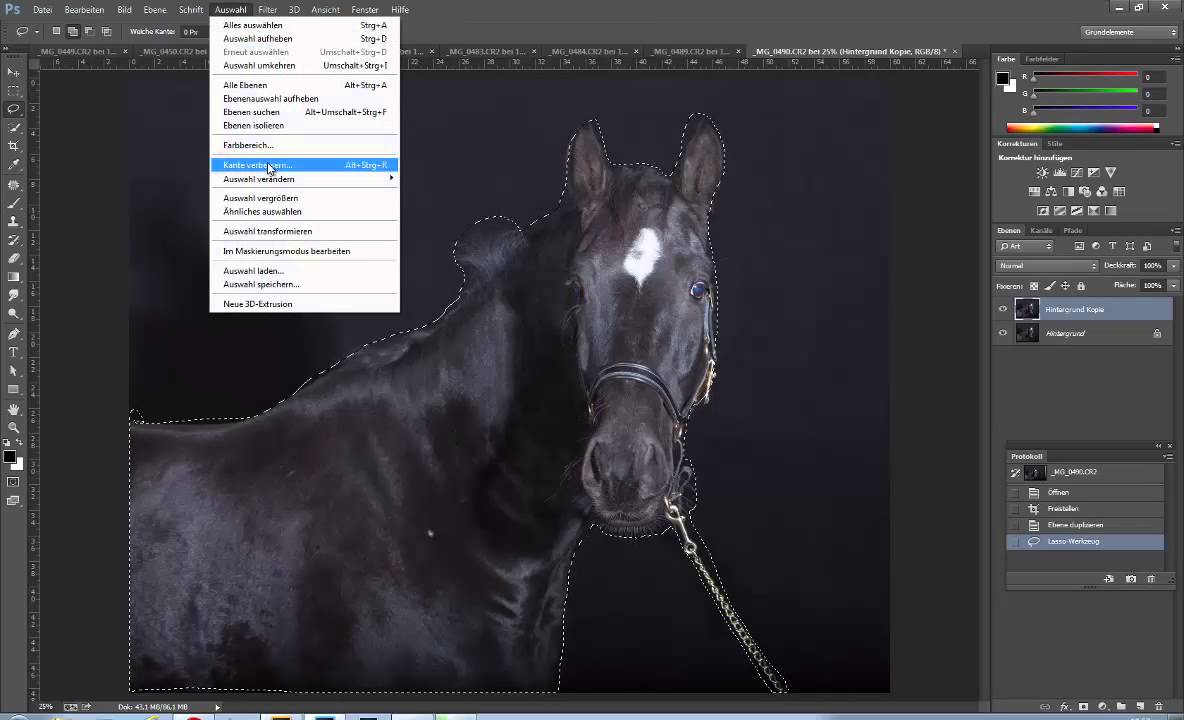
Task: Choose Farbbereich menu entry
Action: [x=304, y=145]
